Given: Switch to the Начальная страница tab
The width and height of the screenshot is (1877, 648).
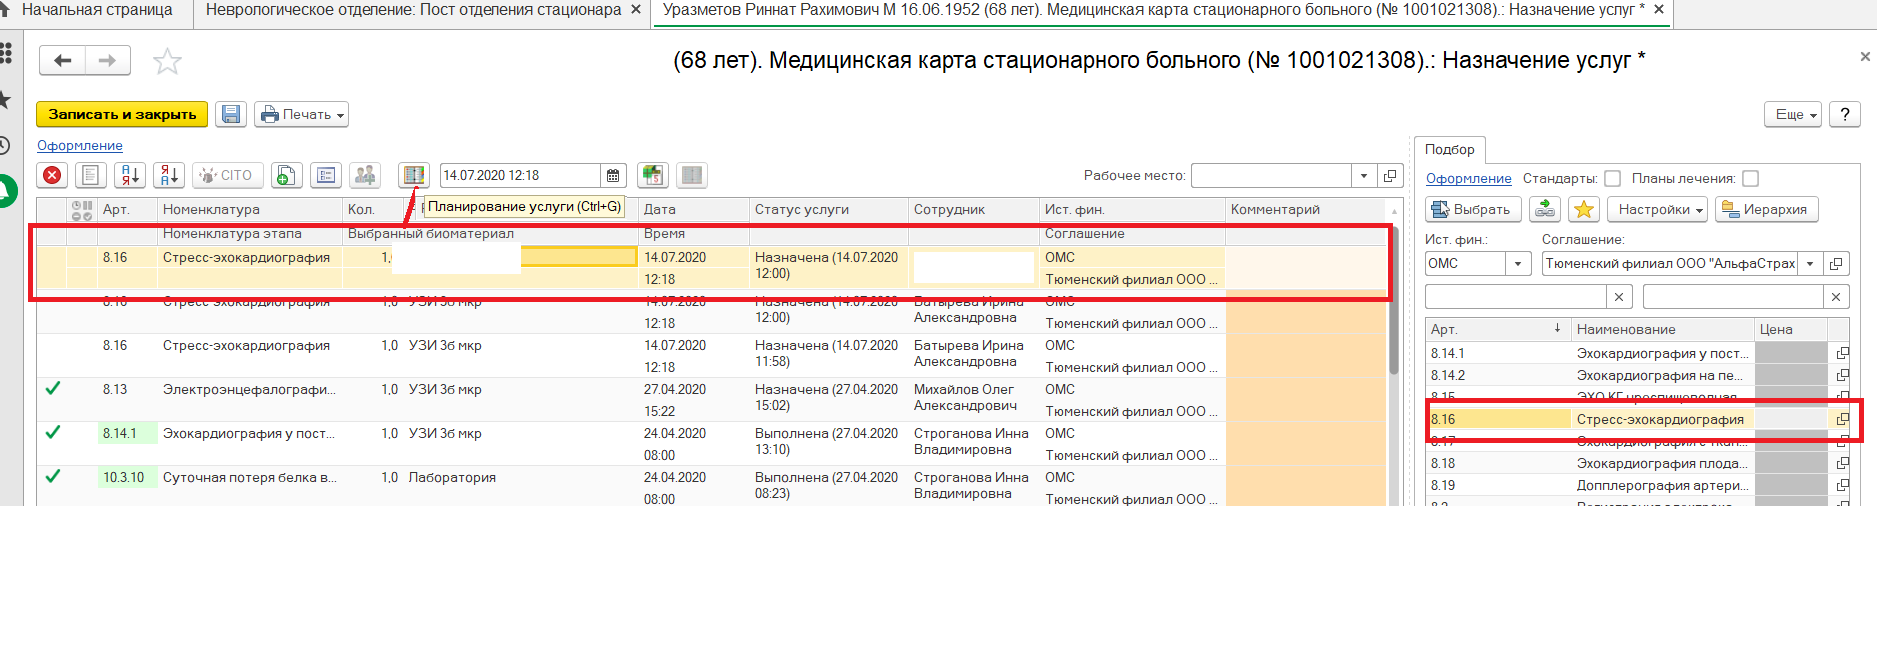Looking at the screenshot, I should [x=96, y=10].
